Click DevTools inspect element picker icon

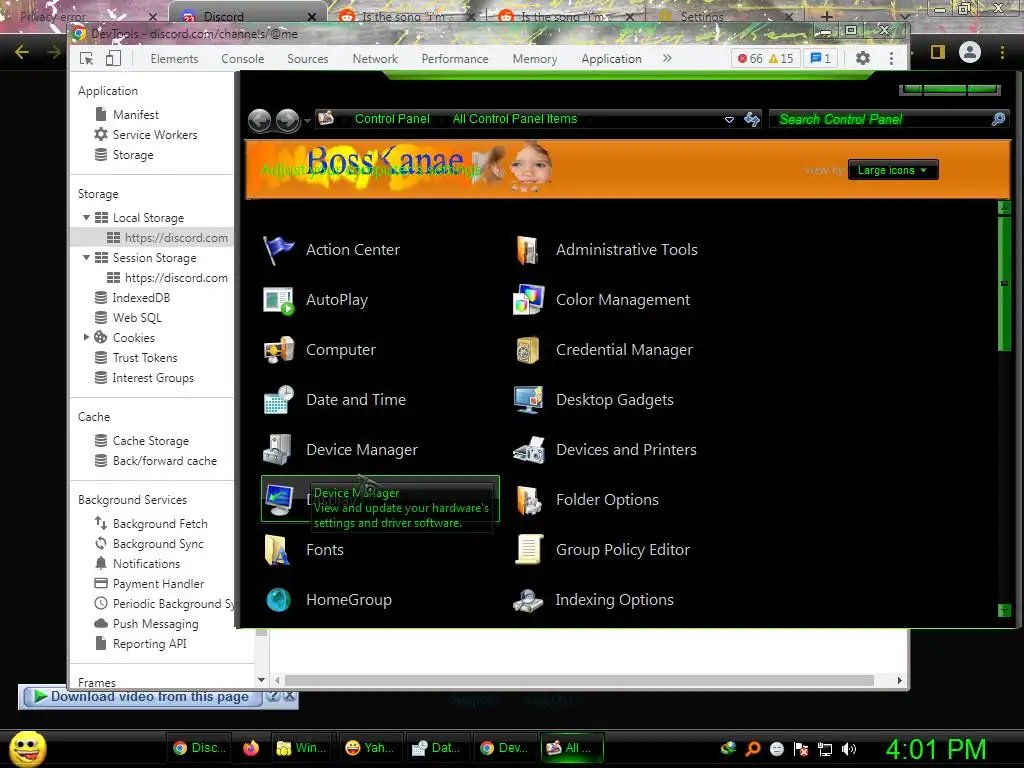click(x=86, y=59)
